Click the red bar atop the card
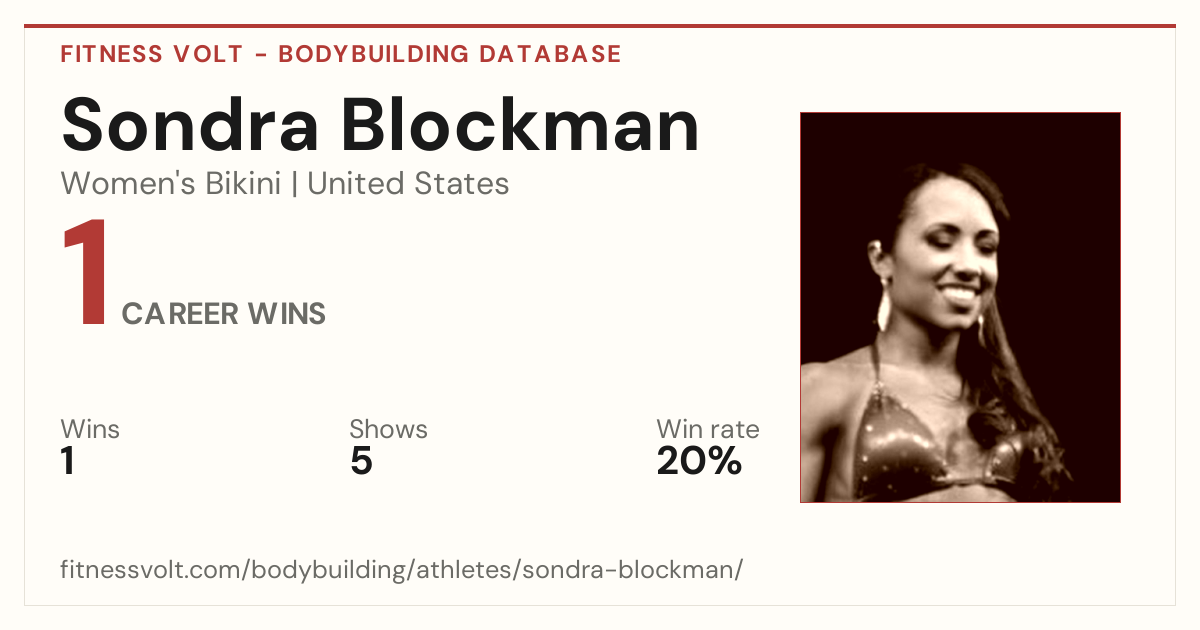The image size is (1200, 630). (600, 26)
